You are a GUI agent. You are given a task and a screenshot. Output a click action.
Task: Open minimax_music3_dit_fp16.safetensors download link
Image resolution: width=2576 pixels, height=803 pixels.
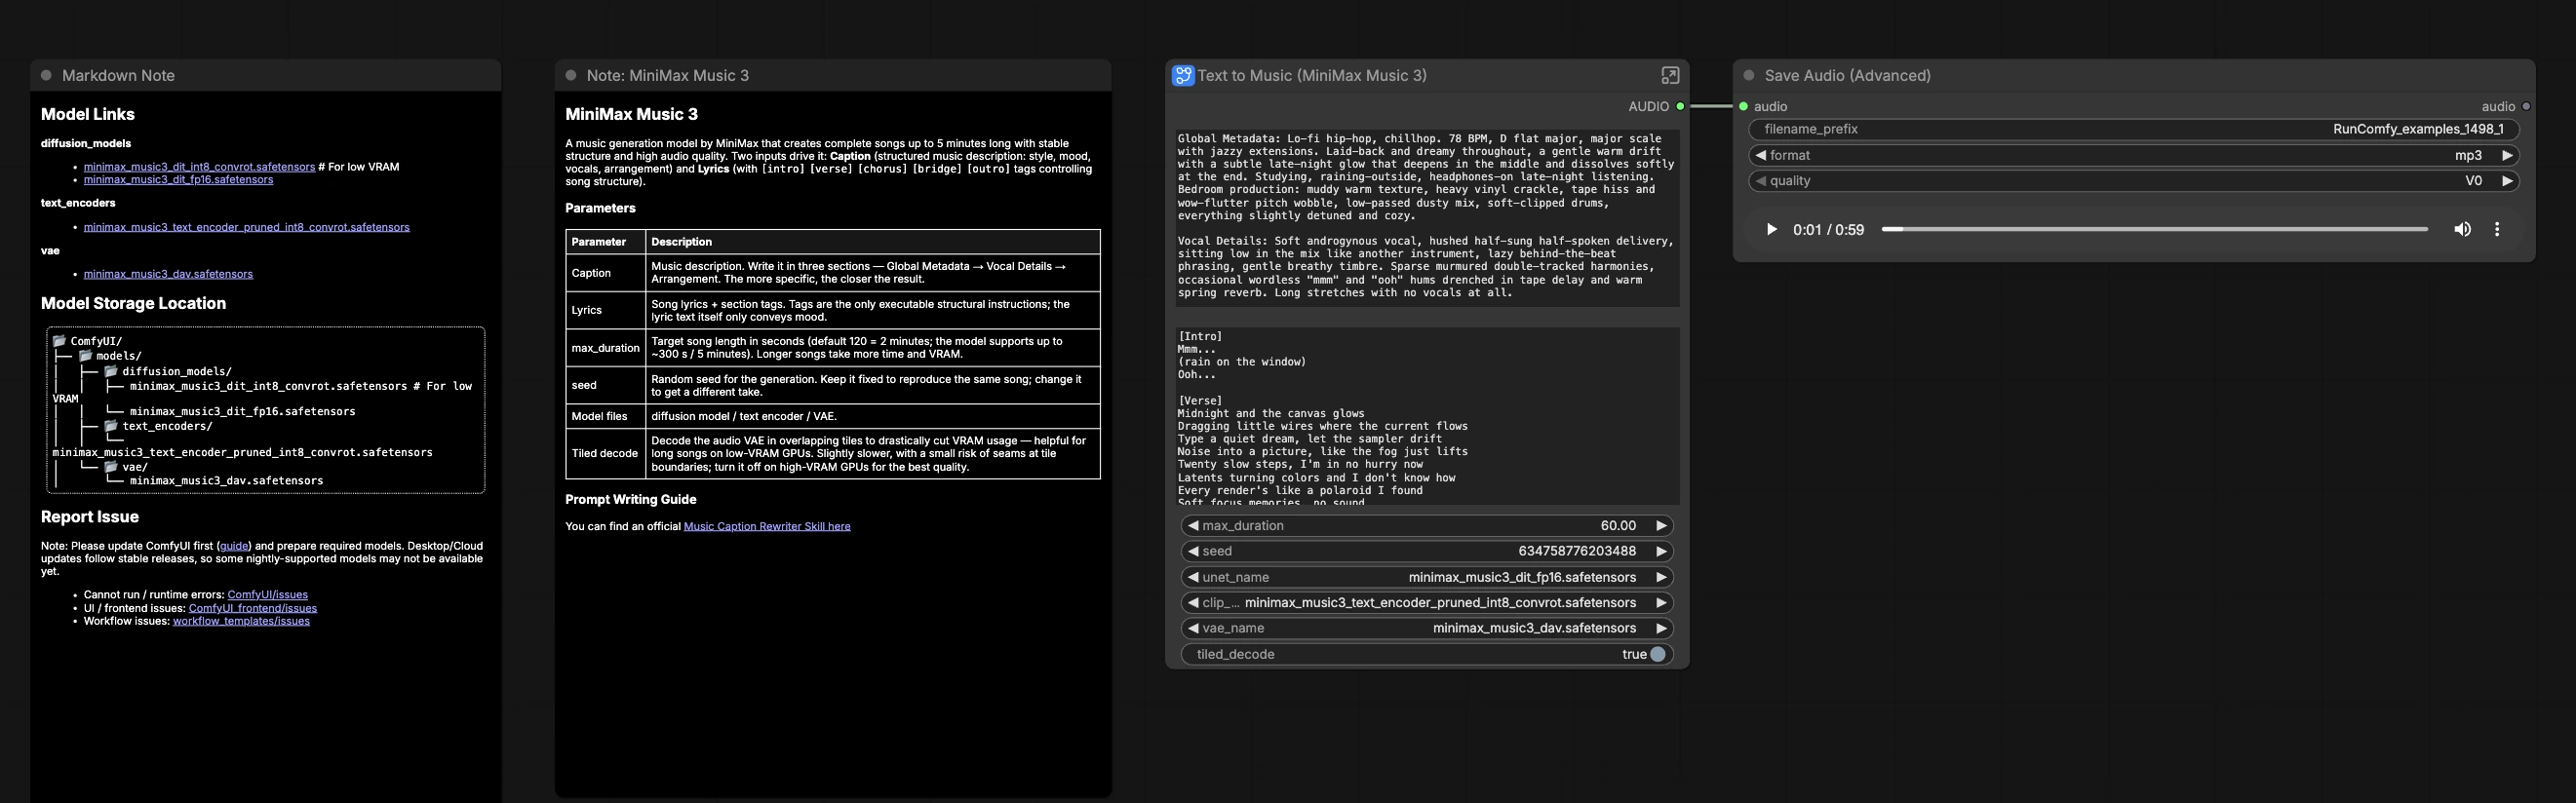178,180
